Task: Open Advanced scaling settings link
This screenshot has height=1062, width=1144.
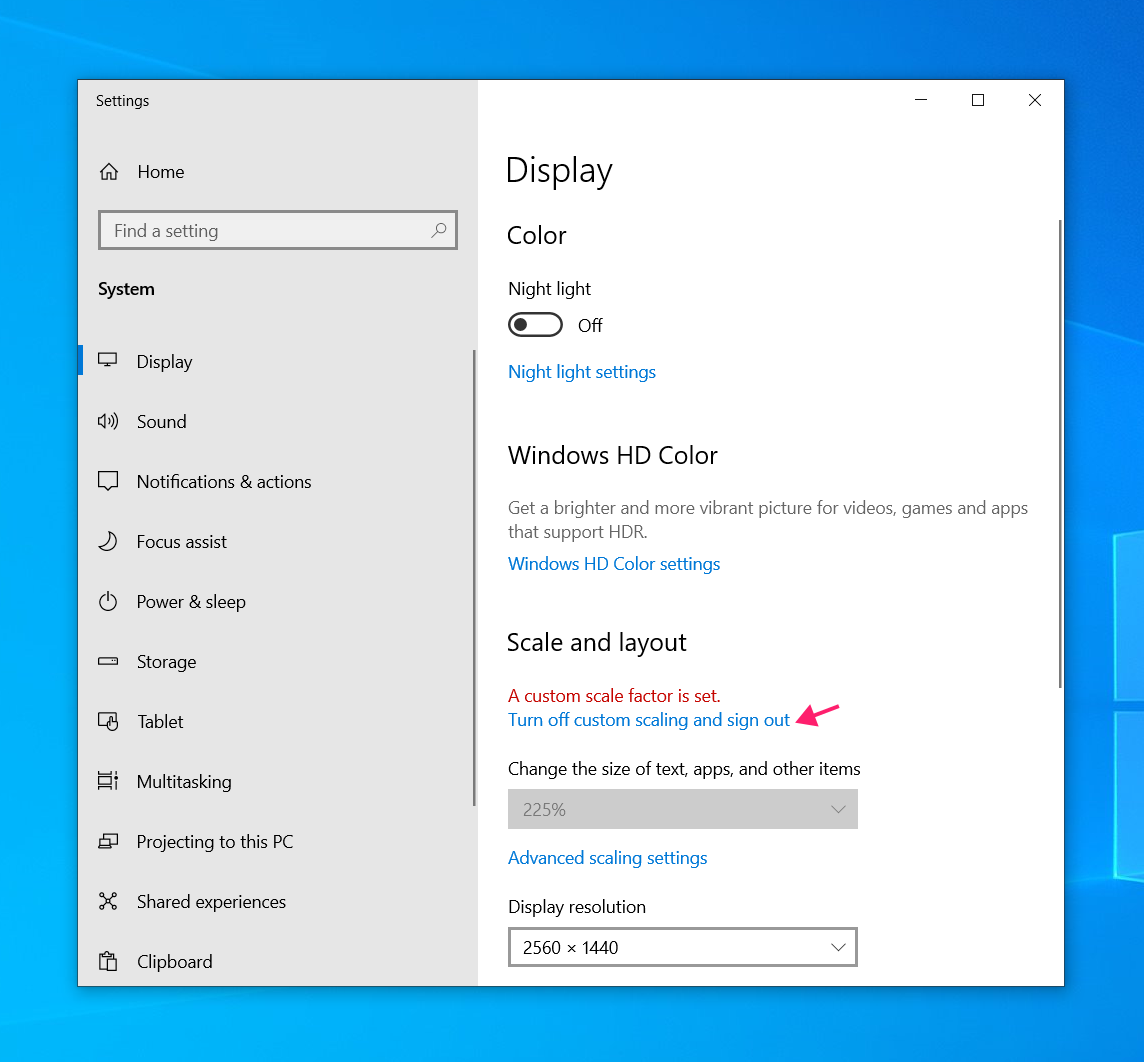Action: coord(607,858)
